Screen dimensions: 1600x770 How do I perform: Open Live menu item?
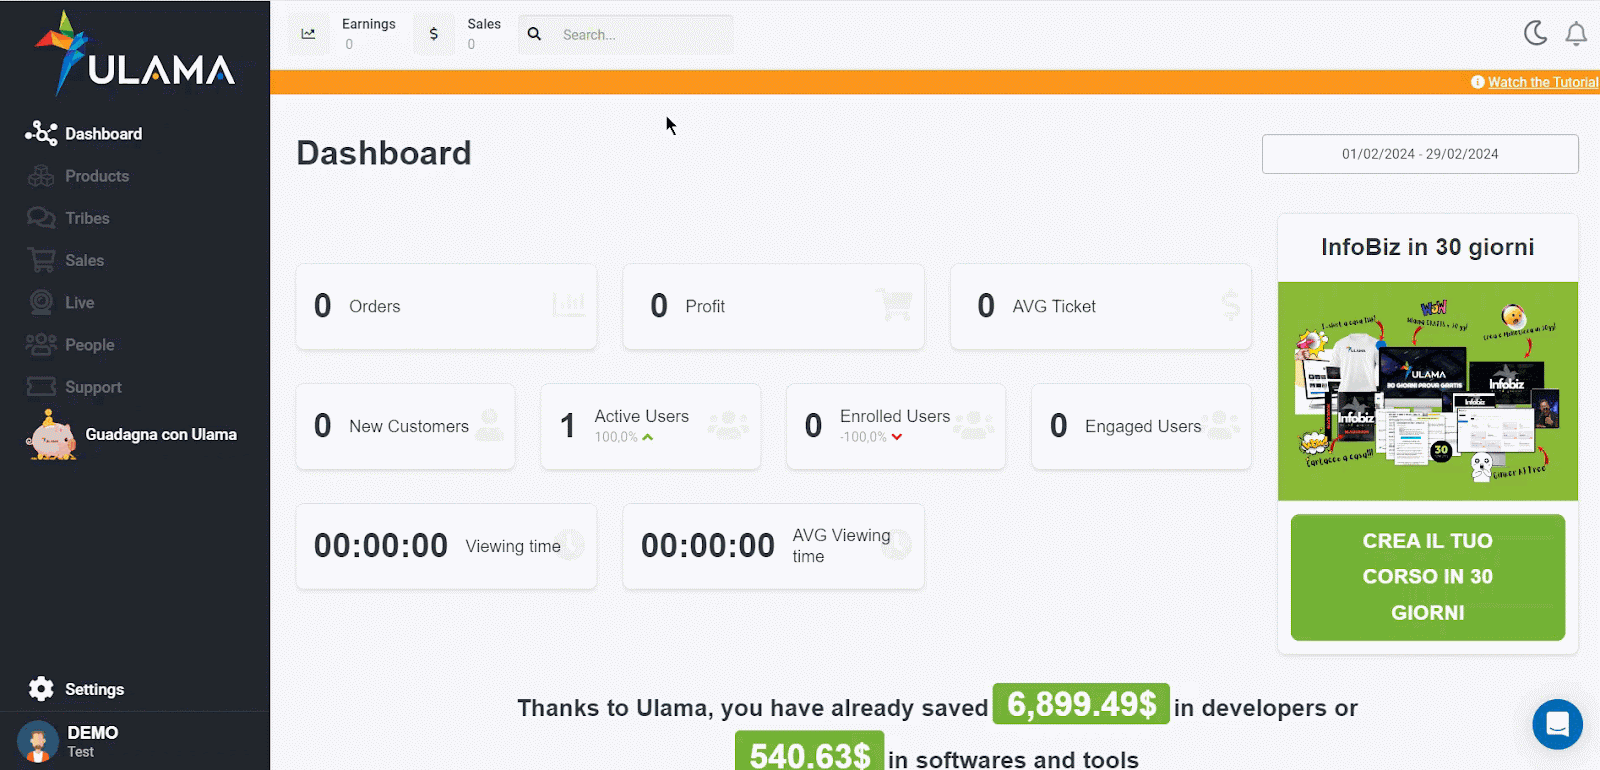(x=80, y=302)
